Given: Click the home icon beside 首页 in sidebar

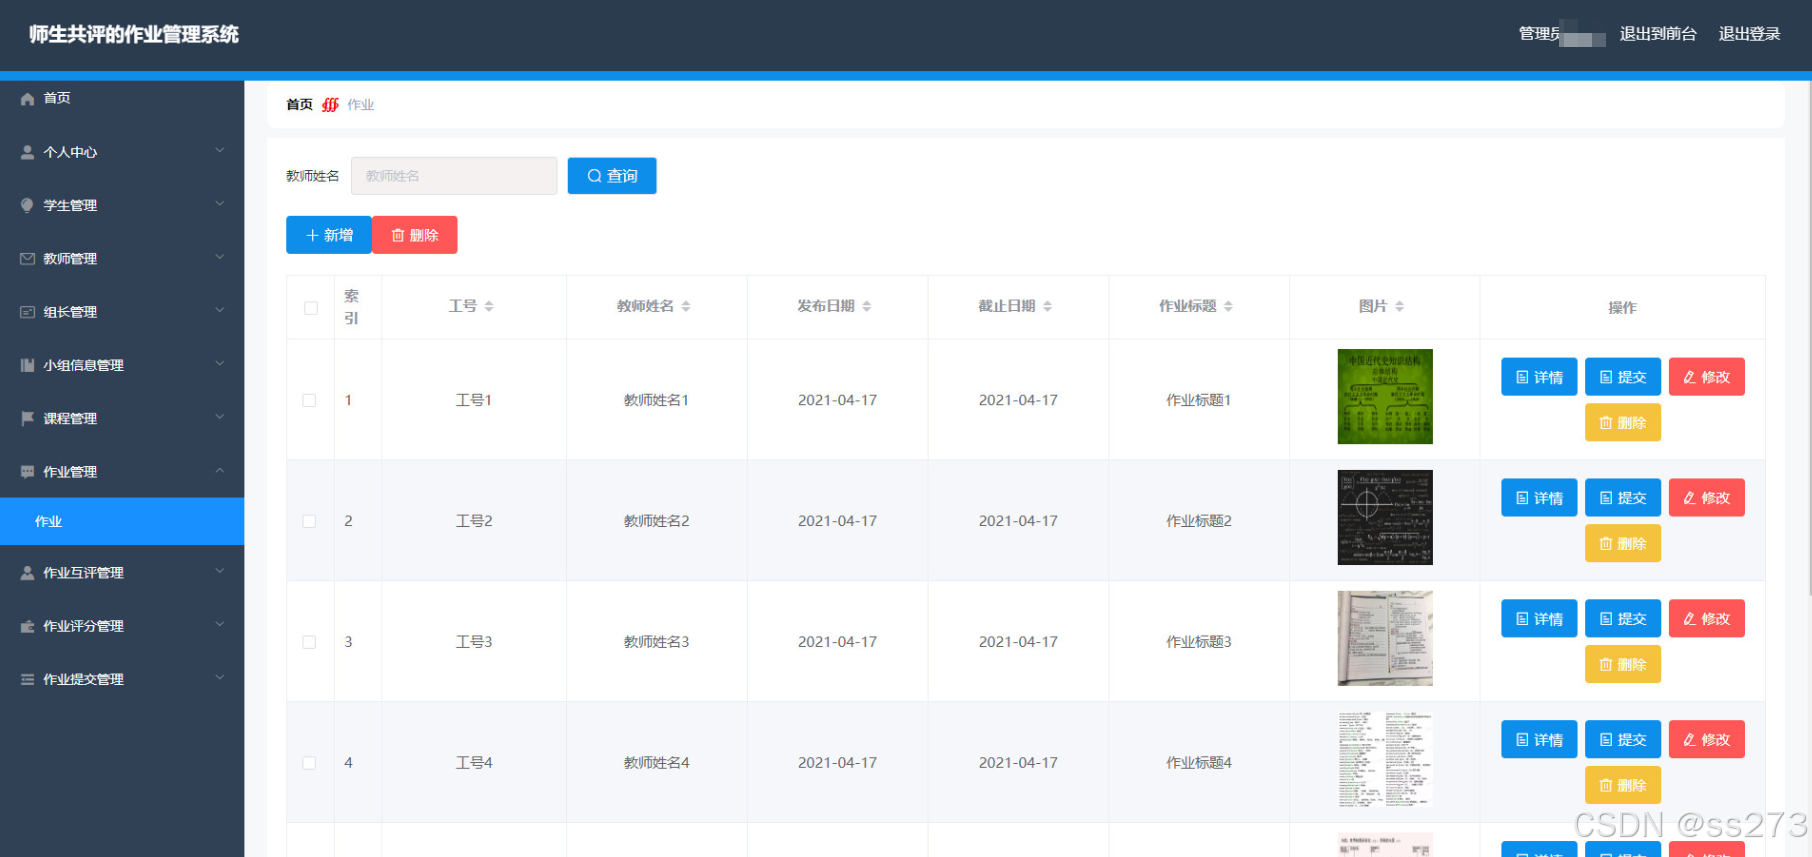Looking at the screenshot, I should [27, 99].
